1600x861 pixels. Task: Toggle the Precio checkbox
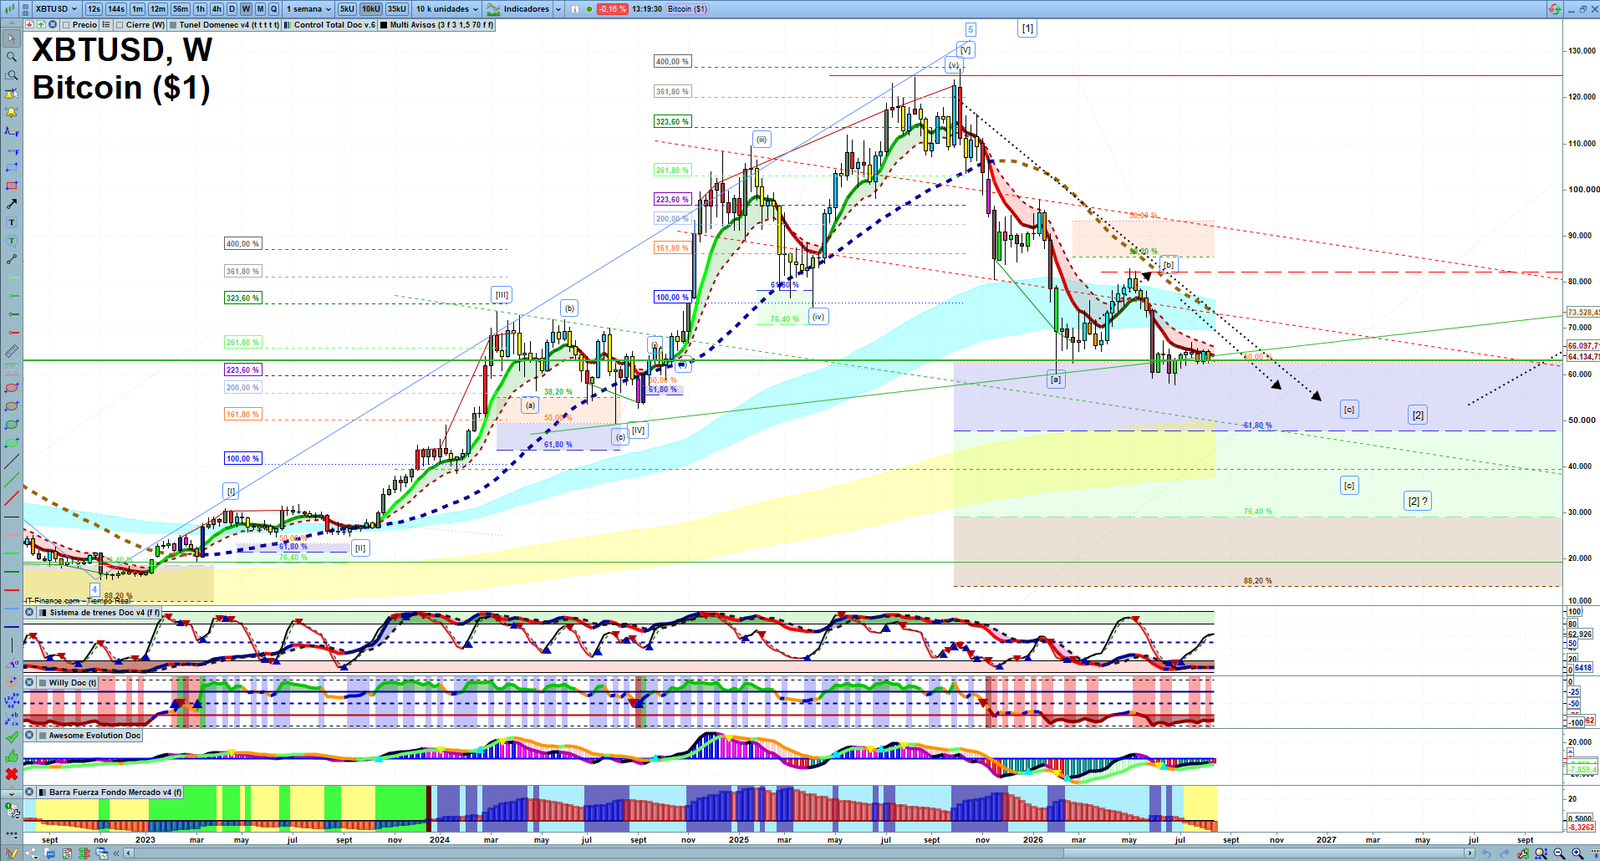(x=66, y=25)
